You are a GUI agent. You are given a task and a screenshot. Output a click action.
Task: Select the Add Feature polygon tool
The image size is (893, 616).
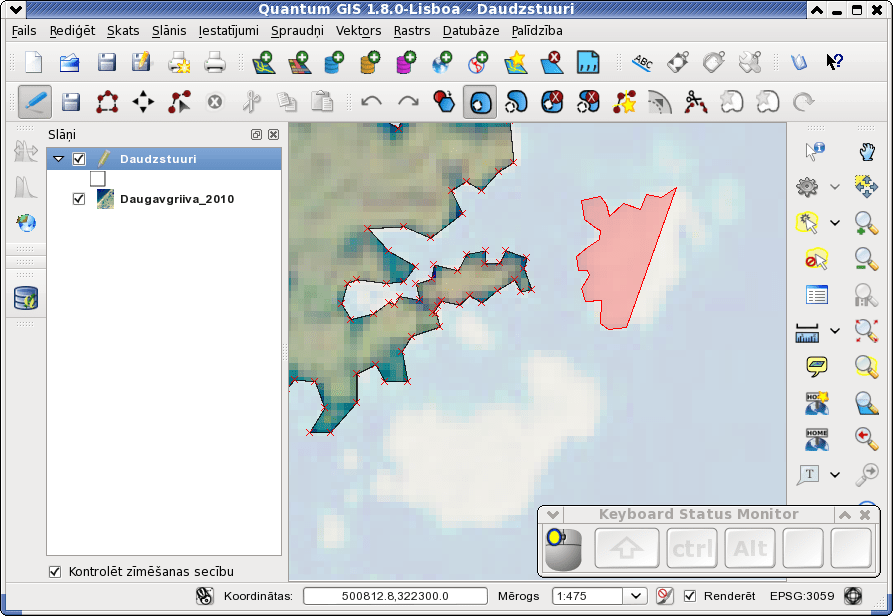pyautogui.click(x=107, y=102)
